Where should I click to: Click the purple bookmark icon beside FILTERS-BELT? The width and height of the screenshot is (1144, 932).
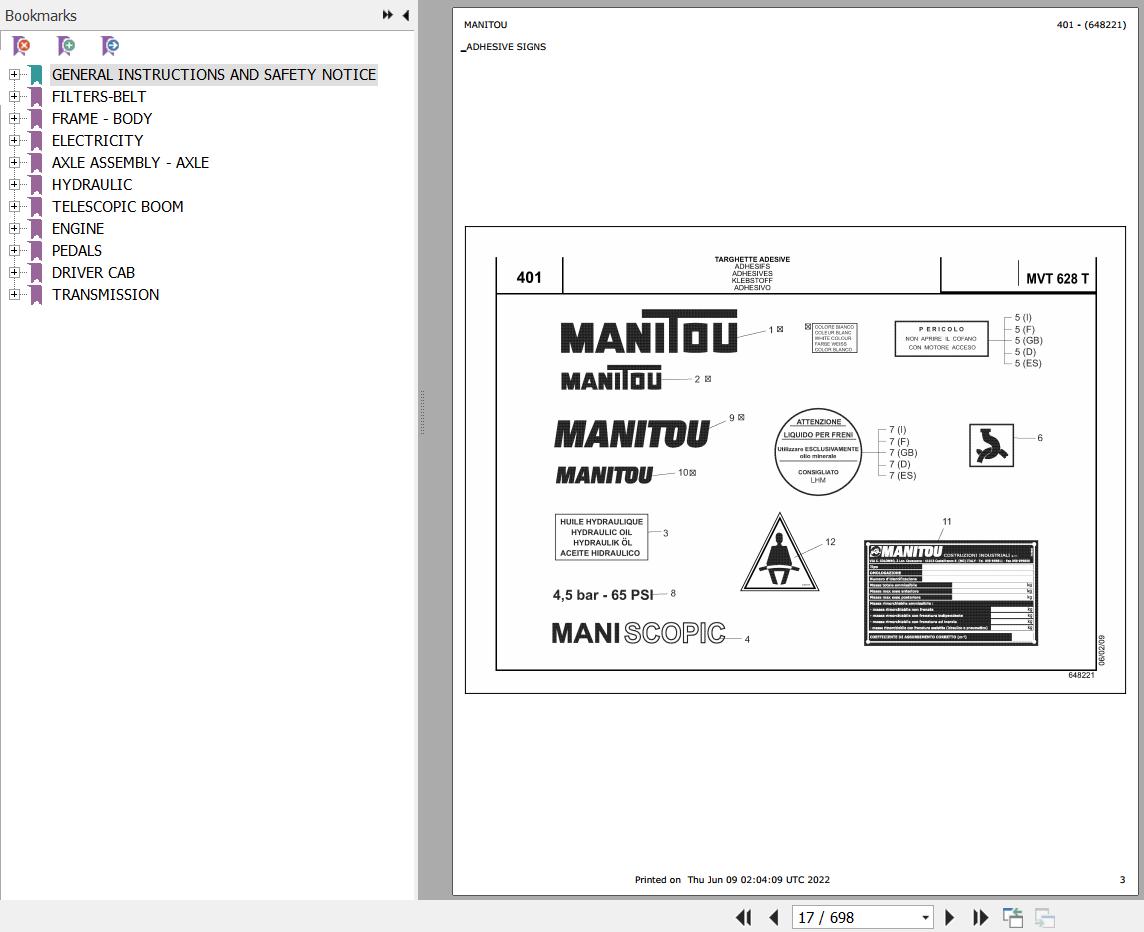coord(36,96)
